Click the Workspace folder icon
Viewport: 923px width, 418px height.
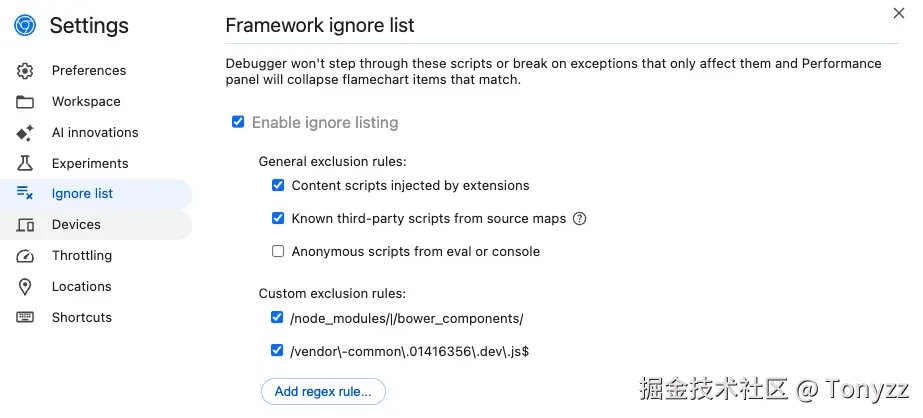25,102
